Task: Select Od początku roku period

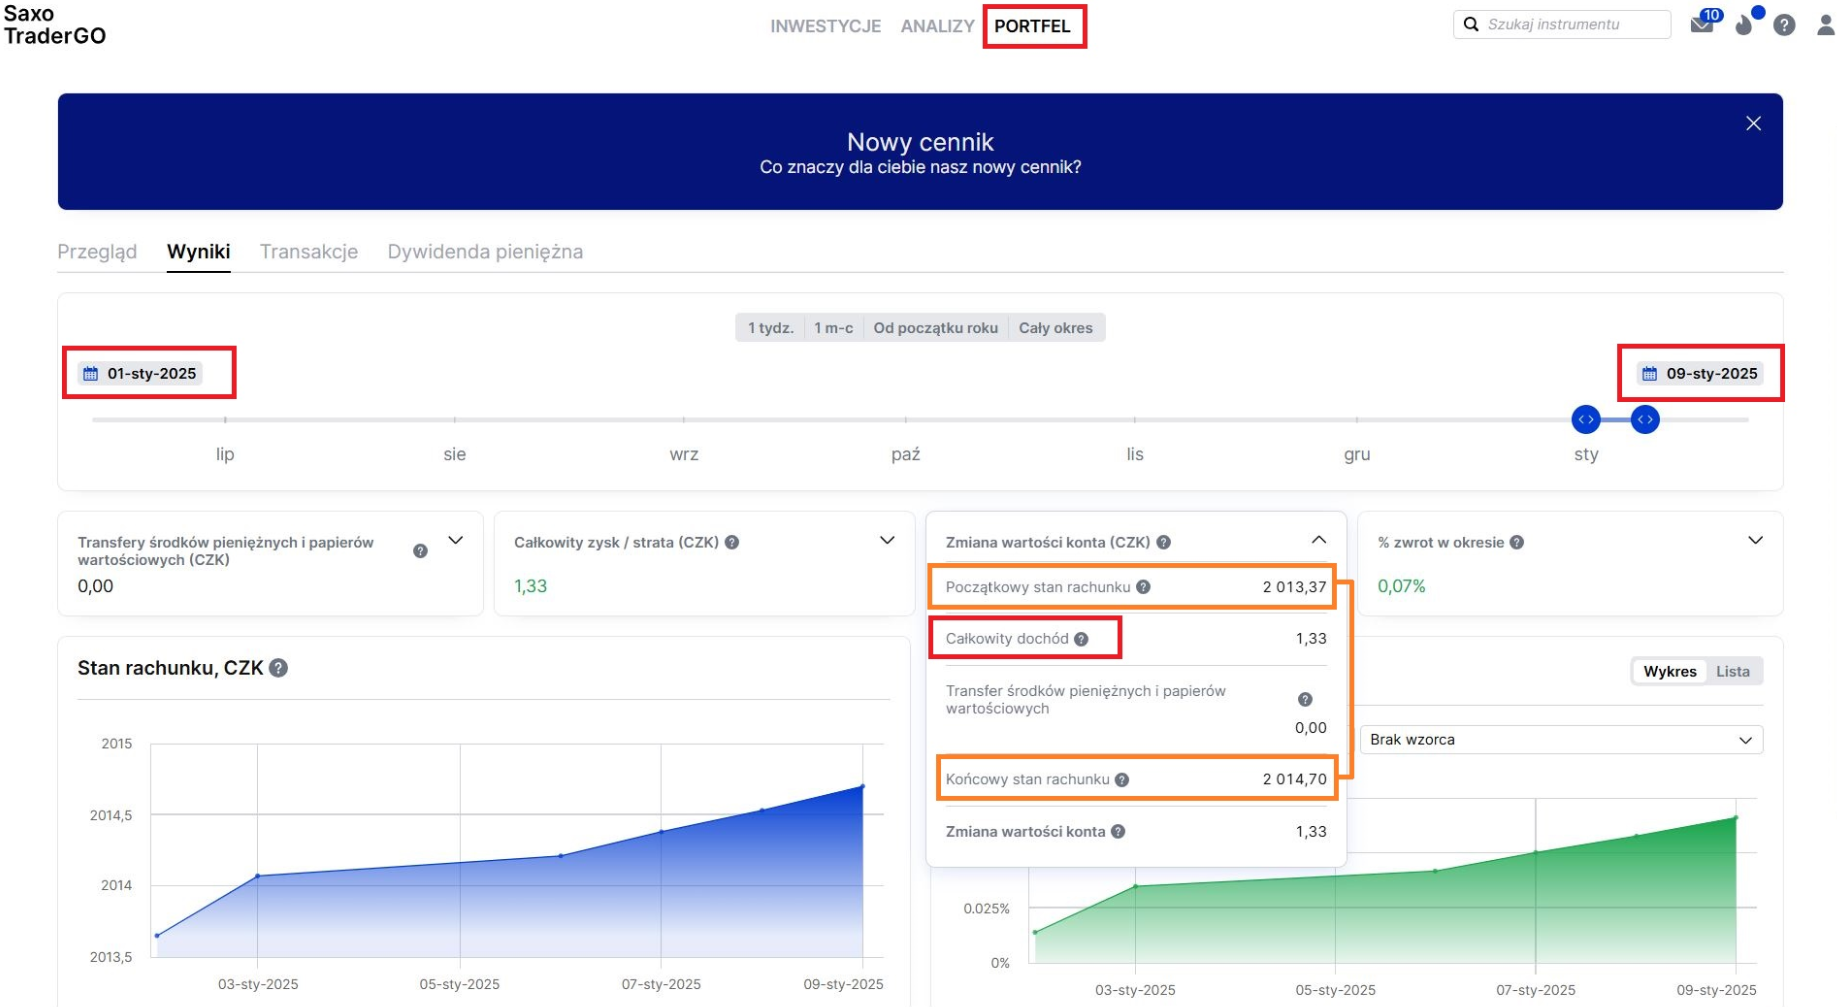Action: pos(935,328)
